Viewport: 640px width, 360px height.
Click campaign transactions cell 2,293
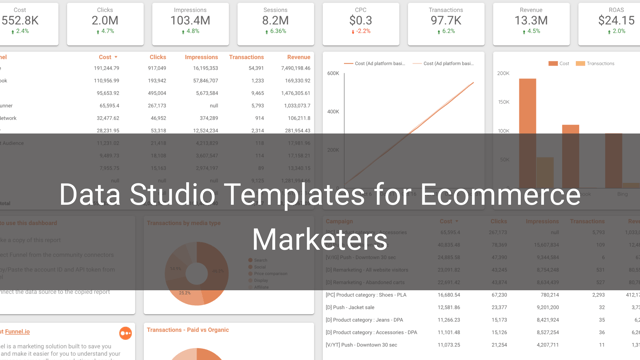[x=598, y=295]
